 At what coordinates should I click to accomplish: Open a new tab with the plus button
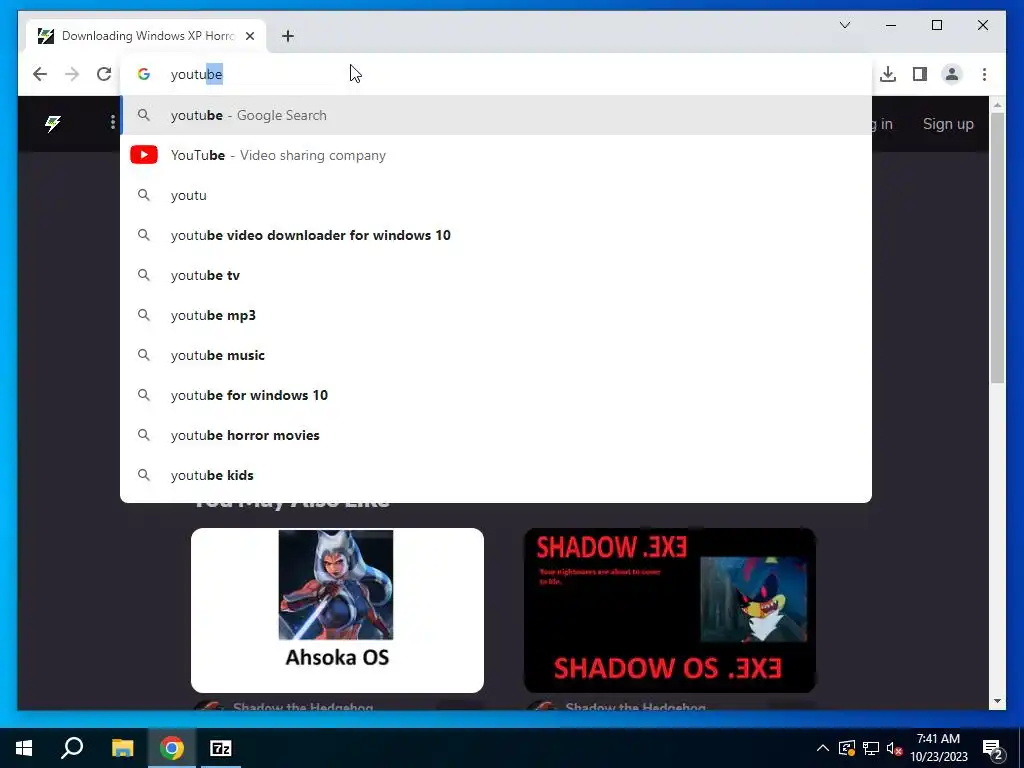288,36
